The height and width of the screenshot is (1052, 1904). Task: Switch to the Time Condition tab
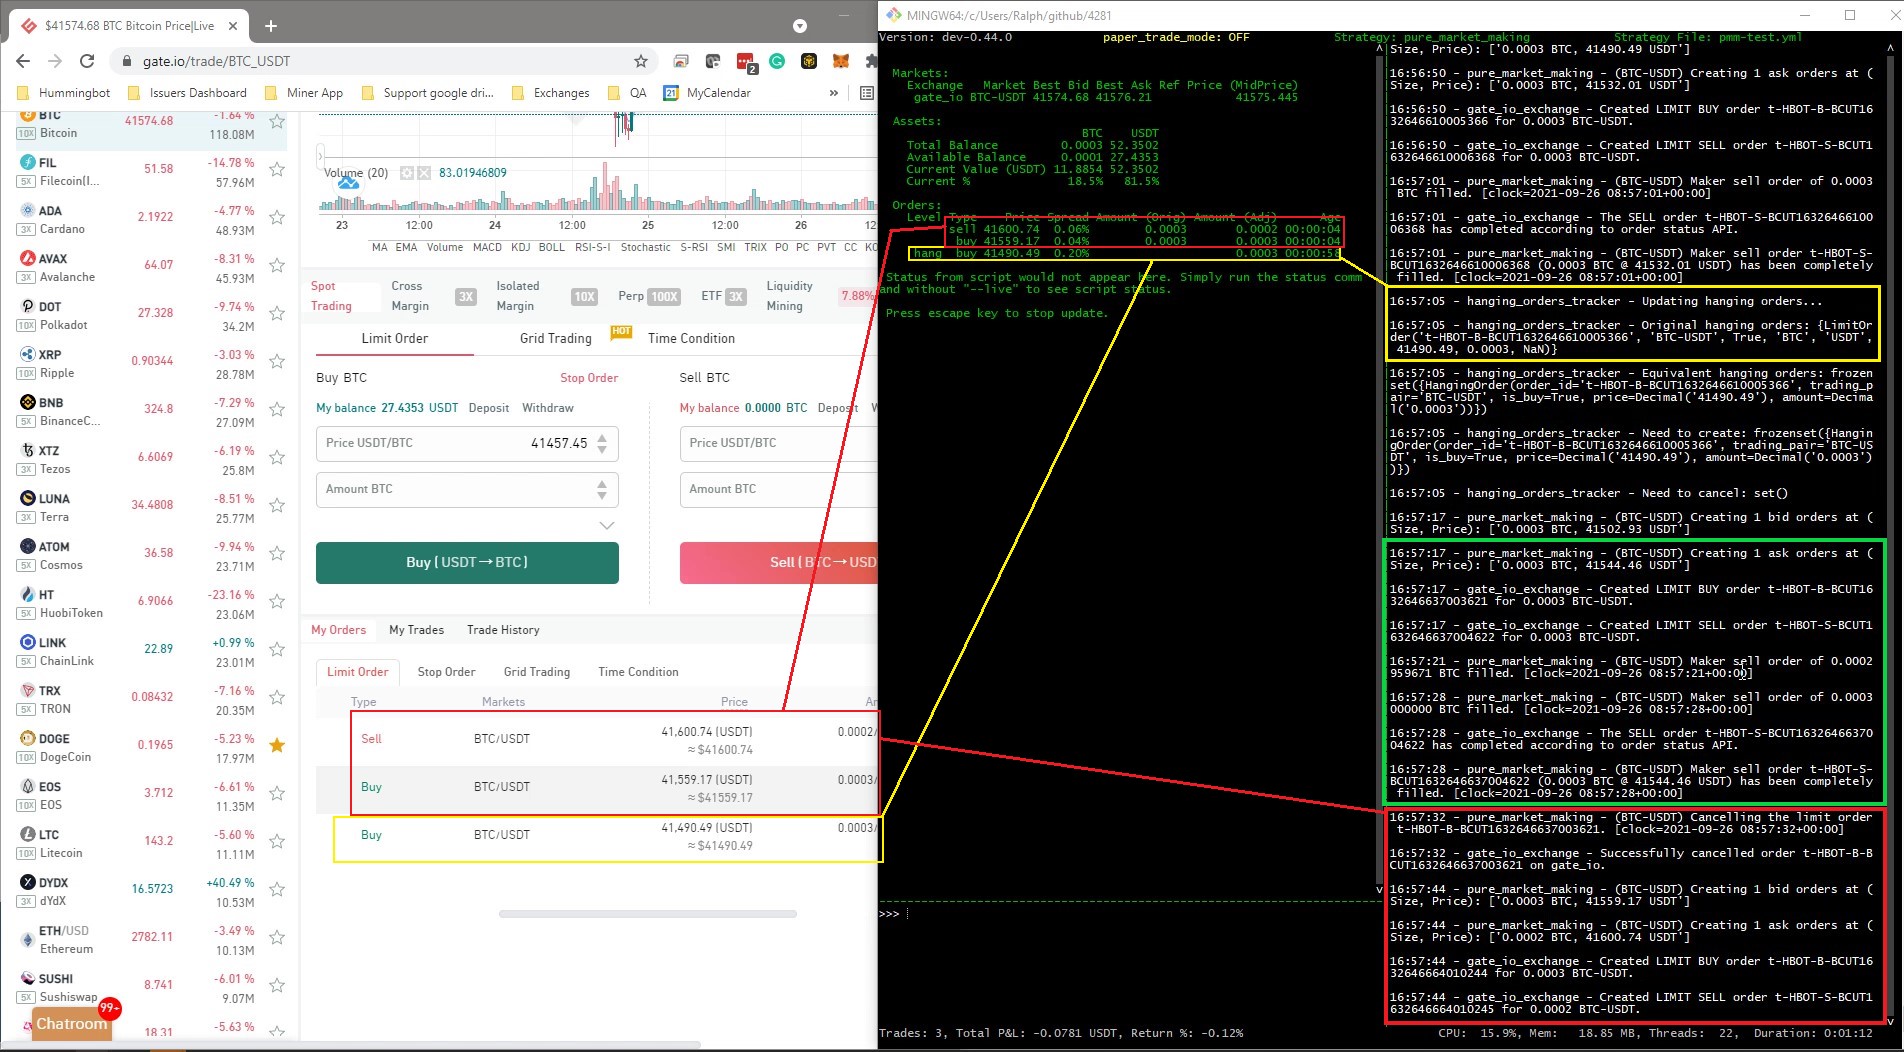pos(690,338)
